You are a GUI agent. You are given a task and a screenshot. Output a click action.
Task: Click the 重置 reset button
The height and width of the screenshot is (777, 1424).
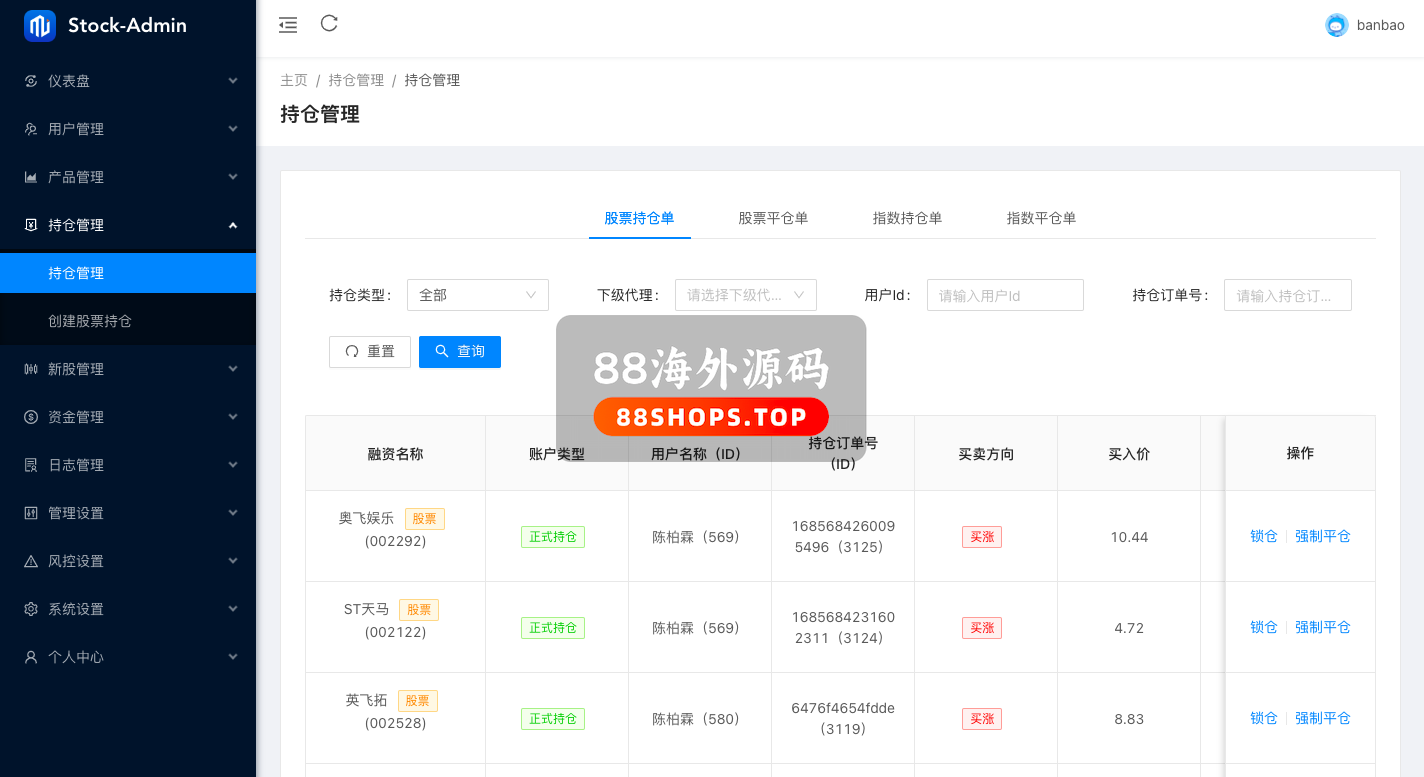370,351
